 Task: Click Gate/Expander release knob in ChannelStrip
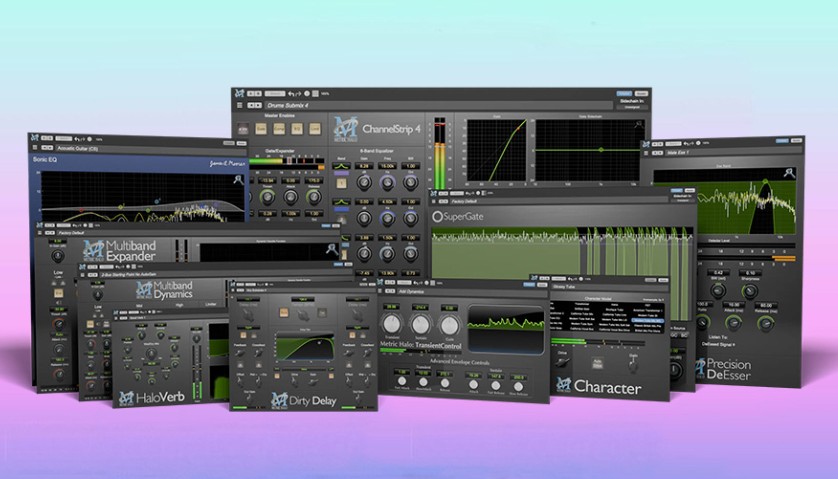(314, 197)
